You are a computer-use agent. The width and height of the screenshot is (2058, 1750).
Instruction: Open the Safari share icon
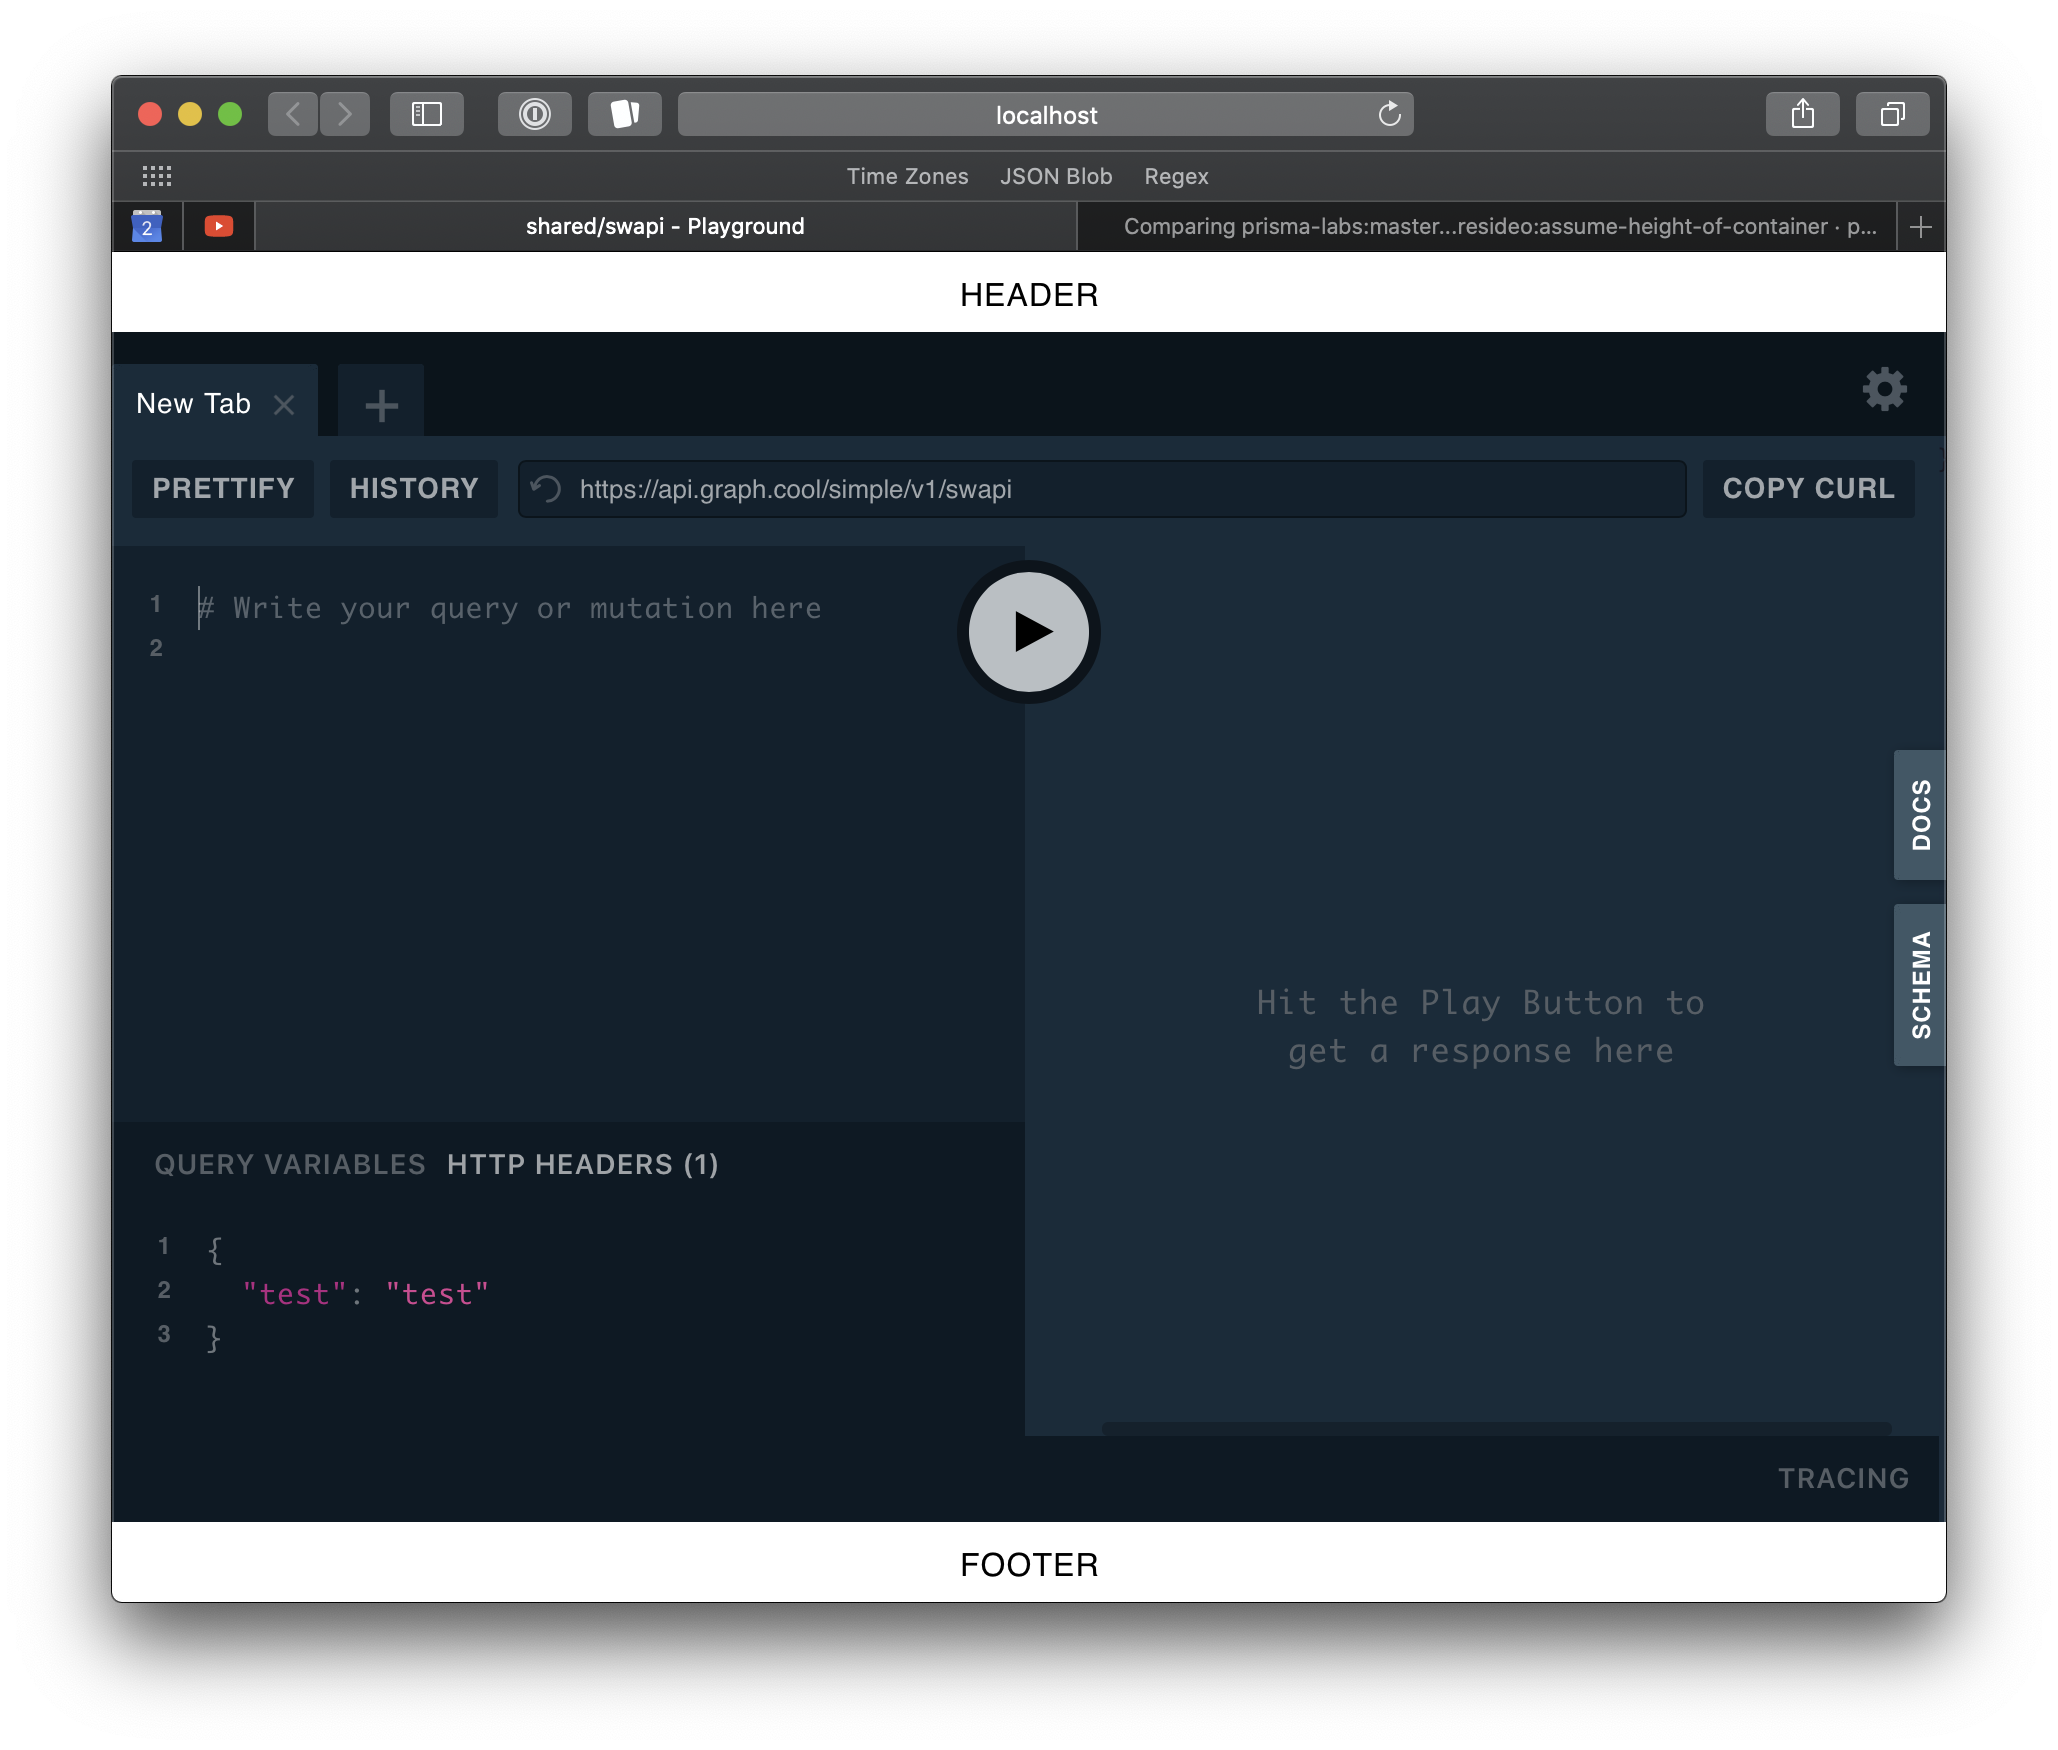click(1802, 114)
